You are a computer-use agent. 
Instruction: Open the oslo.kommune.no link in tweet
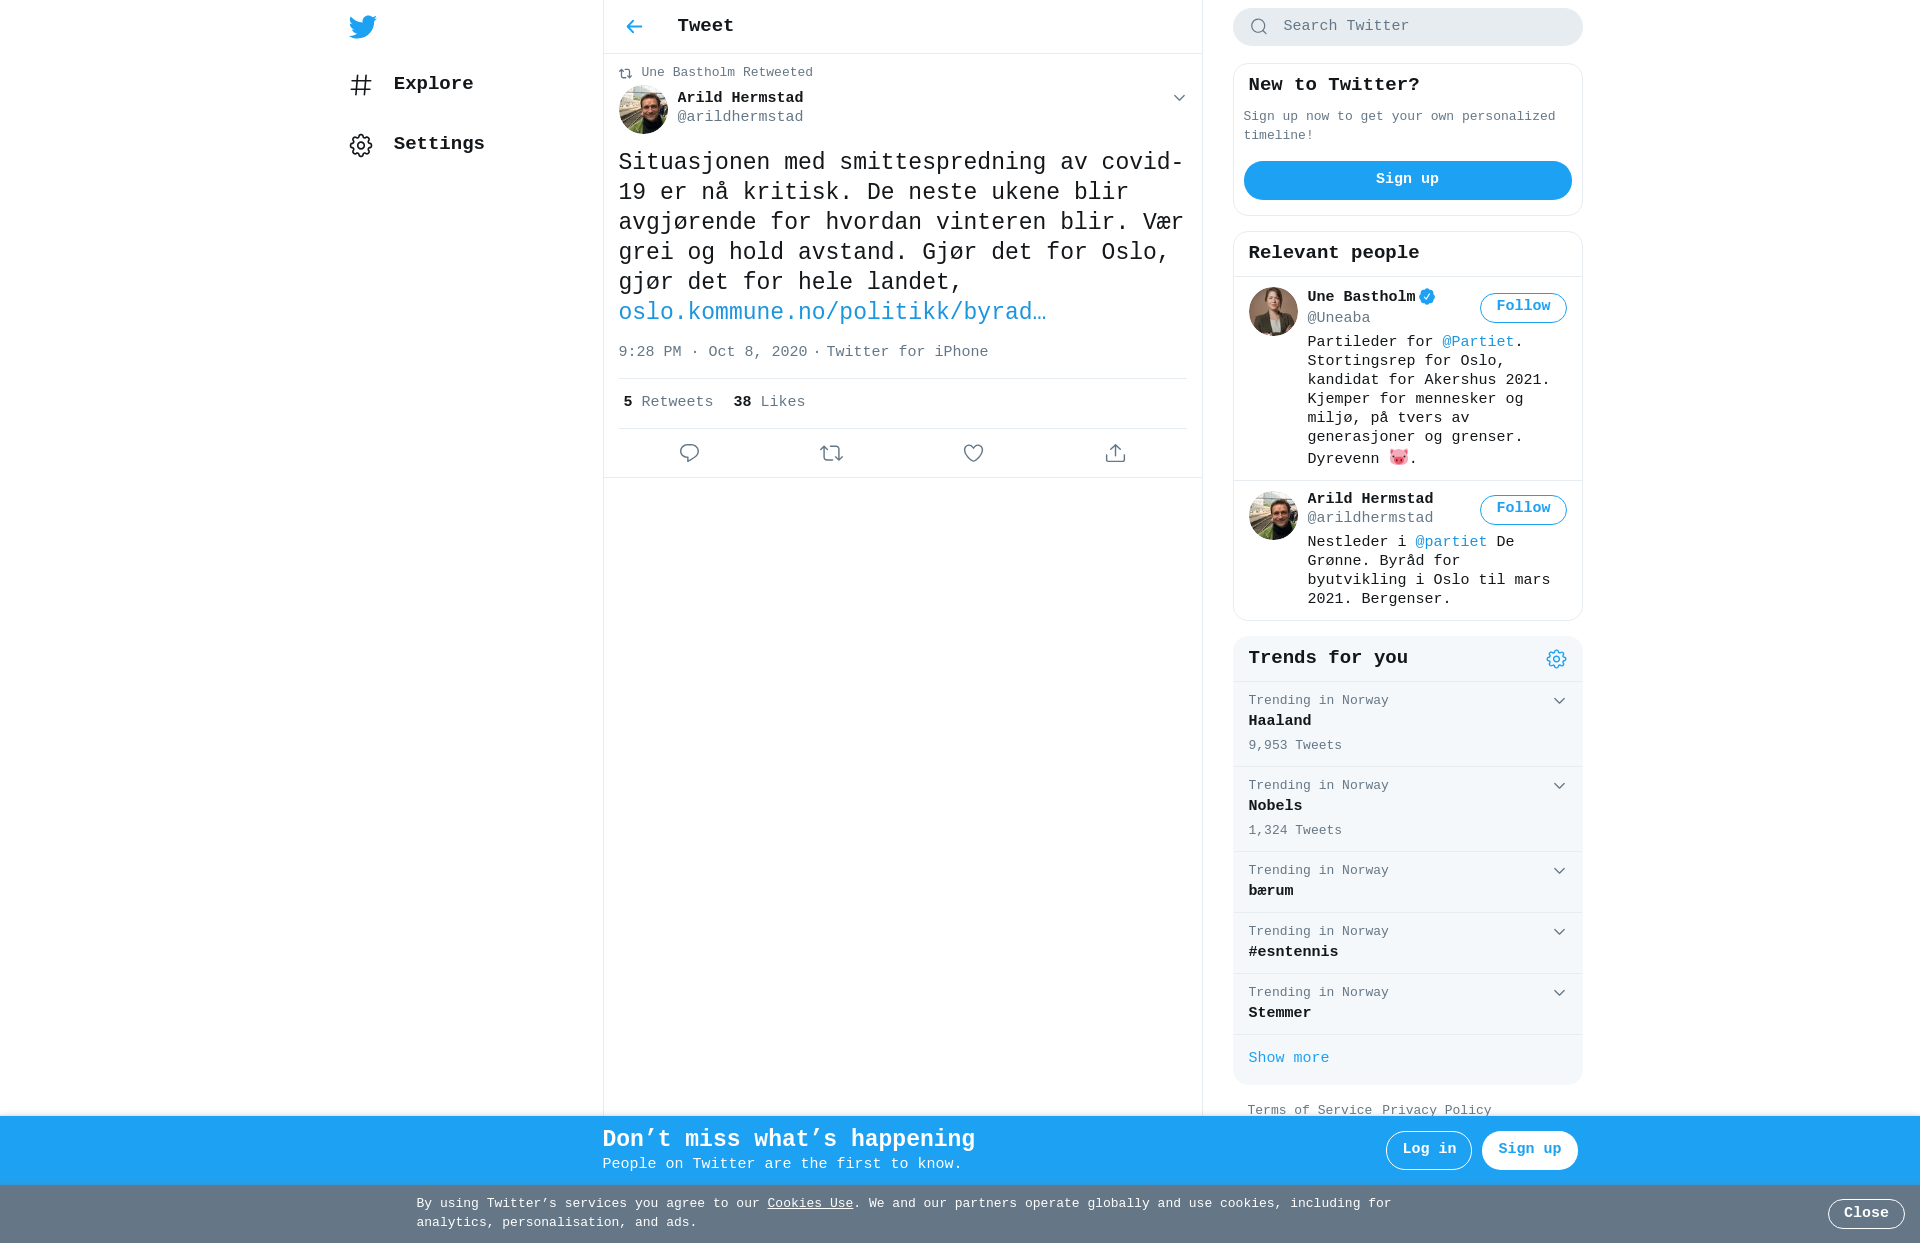pos(832,312)
